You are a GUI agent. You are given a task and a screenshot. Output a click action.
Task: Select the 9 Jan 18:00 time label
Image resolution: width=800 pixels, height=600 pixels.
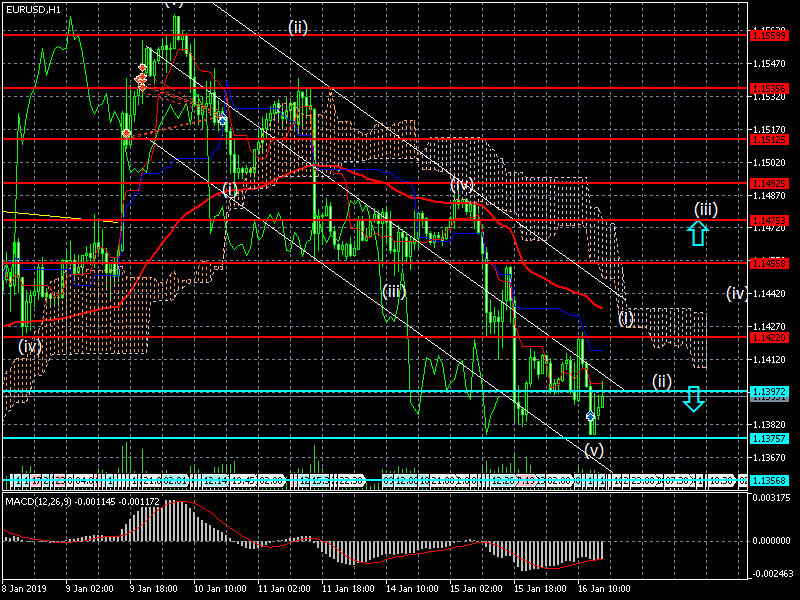(154, 588)
